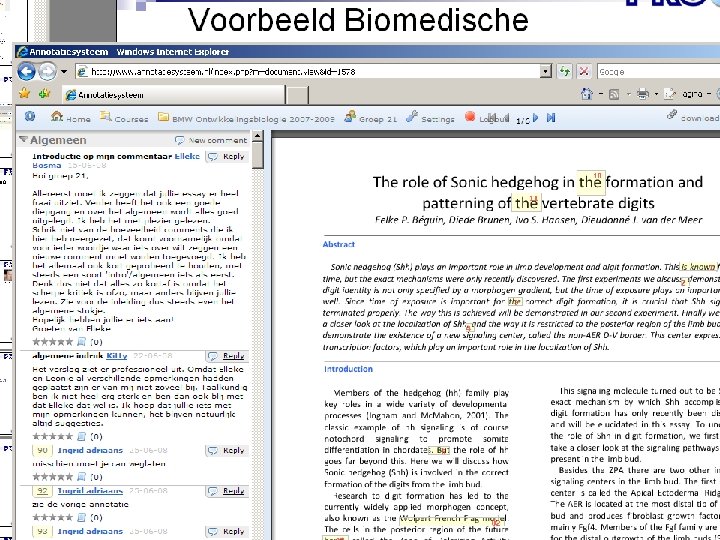This screenshot has width=720, height=540.
Task: Add to Favorites with the green plus star
Action: click(45, 94)
